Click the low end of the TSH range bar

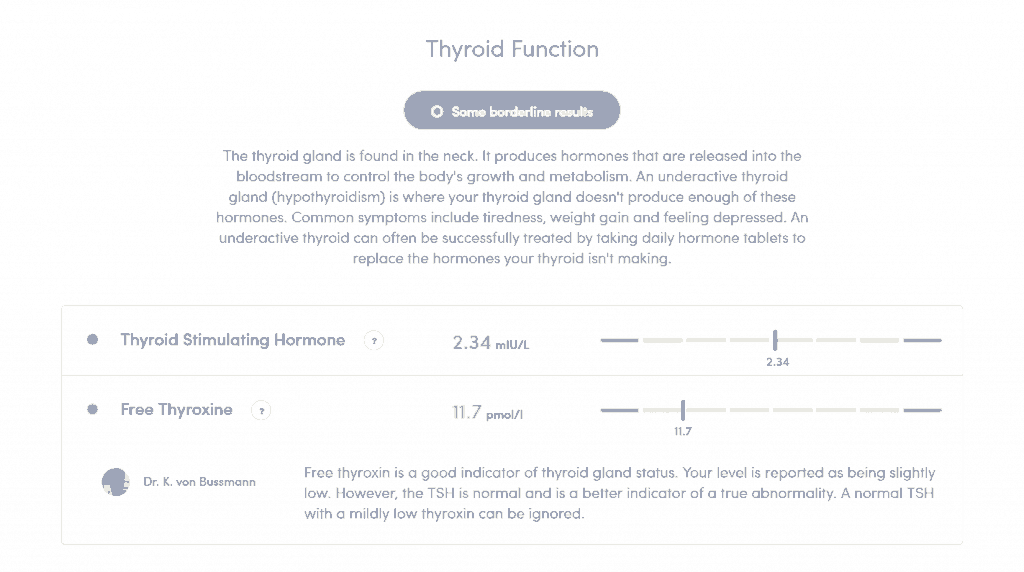619,340
